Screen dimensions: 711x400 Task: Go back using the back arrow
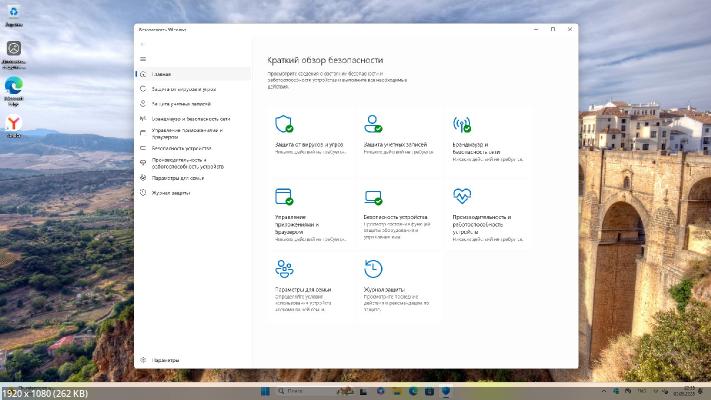[143, 45]
